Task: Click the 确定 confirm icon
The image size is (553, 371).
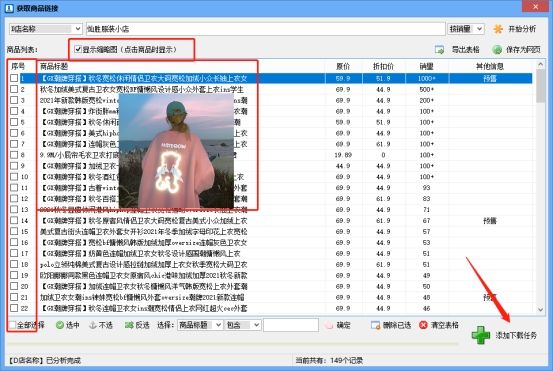Action: [328, 325]
